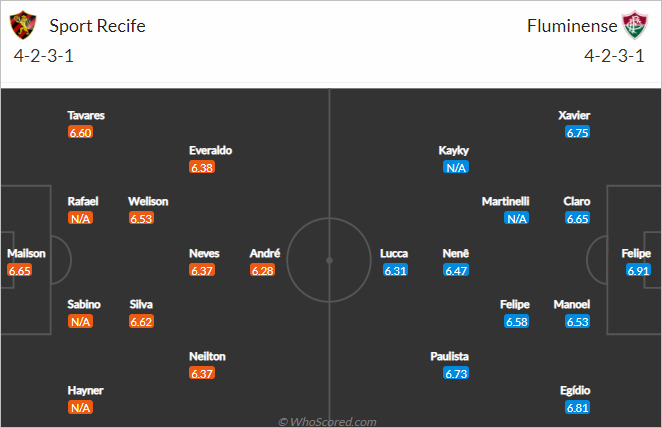Viewport: 662px width, 428px height.
Task: Click Xavier's 6.75 rating badge
Action: tap(577, 133)
